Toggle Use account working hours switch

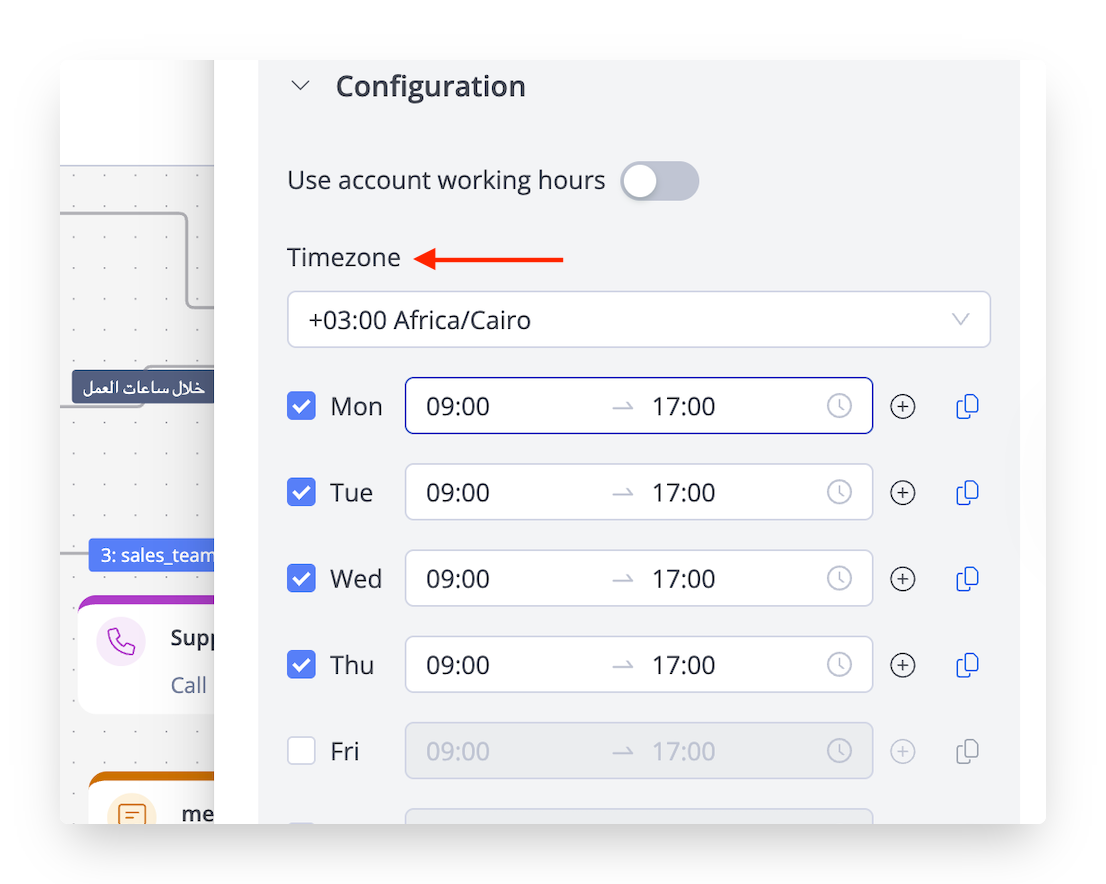click(659, 181)
